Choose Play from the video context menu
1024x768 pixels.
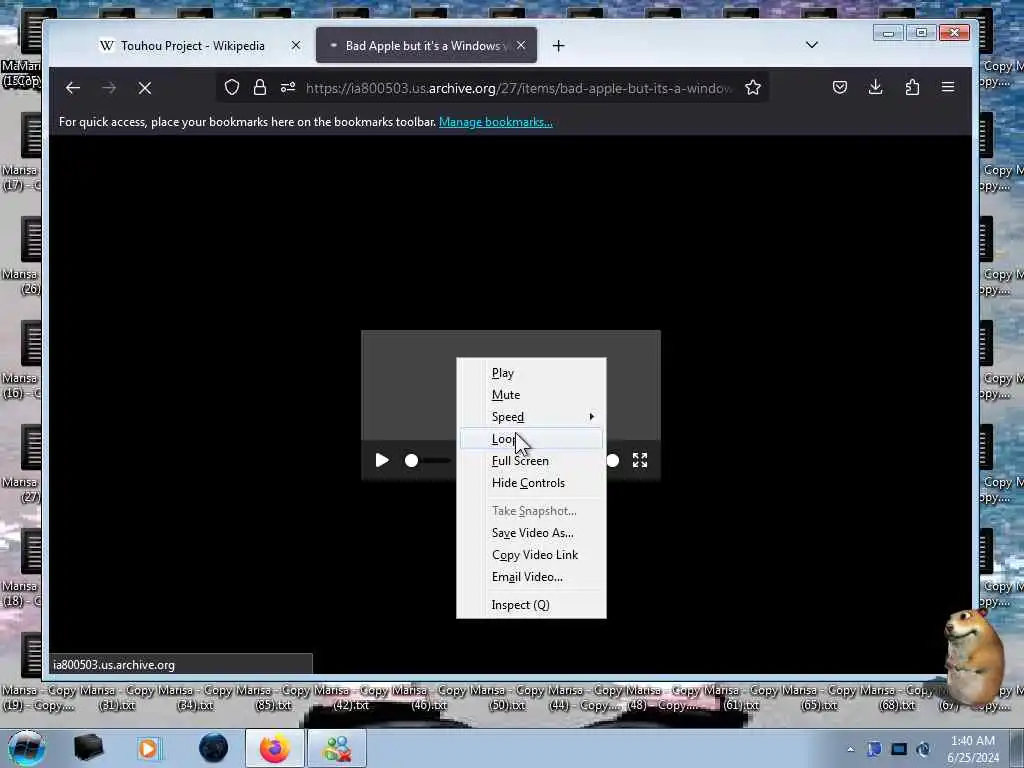531,373
